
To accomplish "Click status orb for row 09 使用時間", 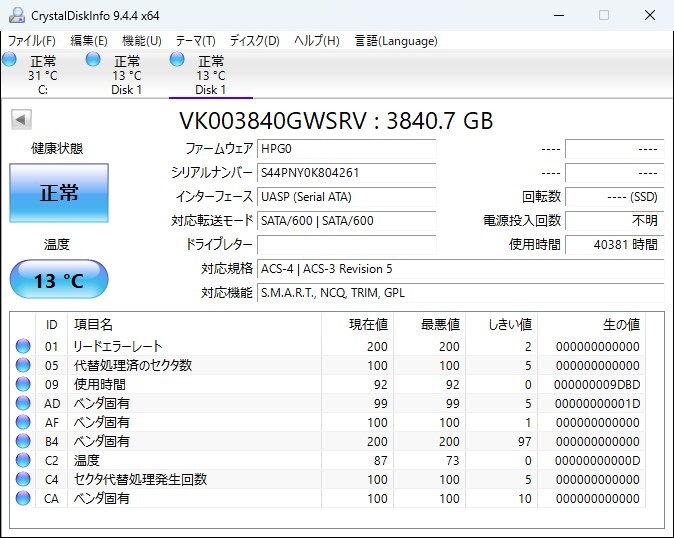I will 23,384.
